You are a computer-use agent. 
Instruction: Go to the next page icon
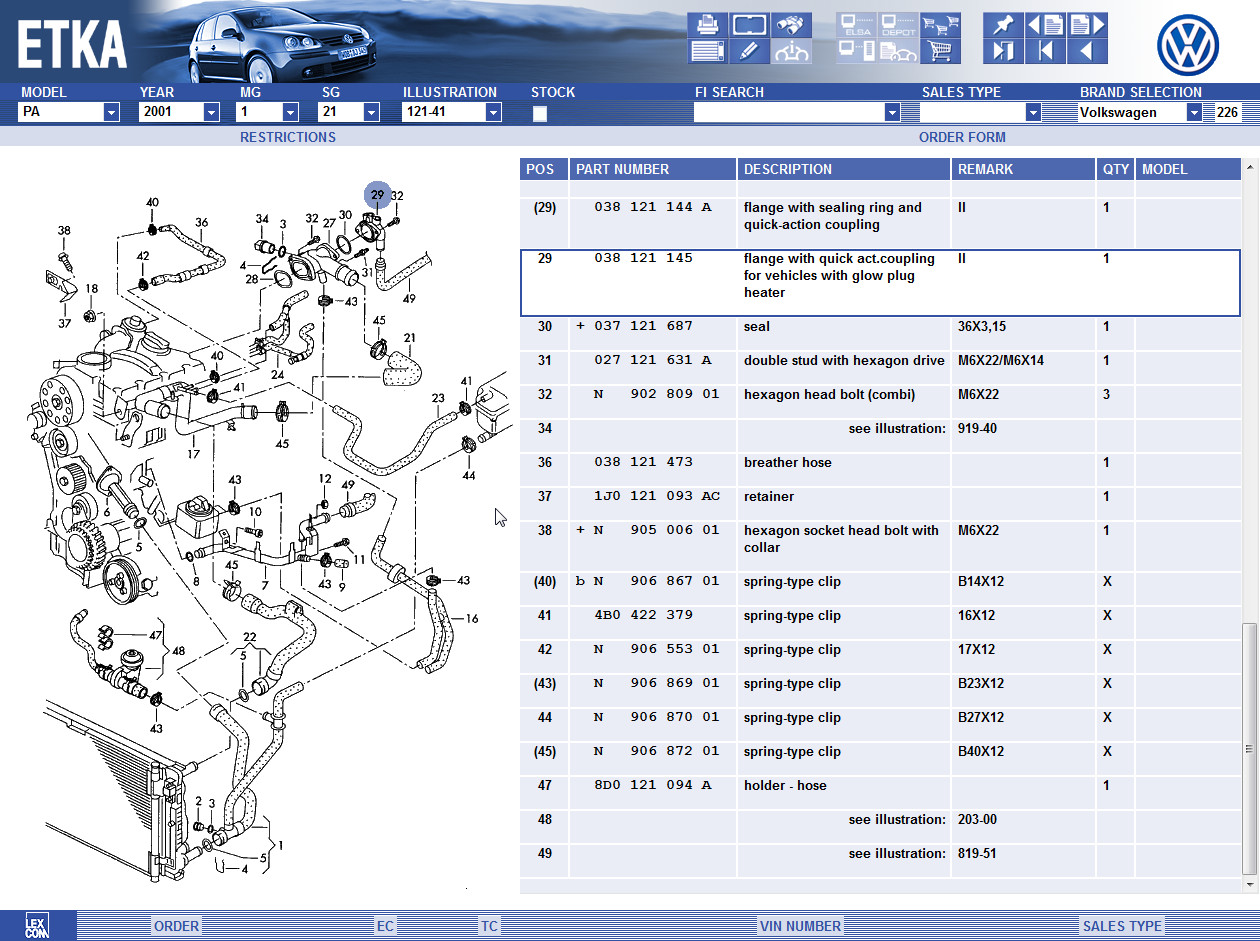tap(1087, 25)
